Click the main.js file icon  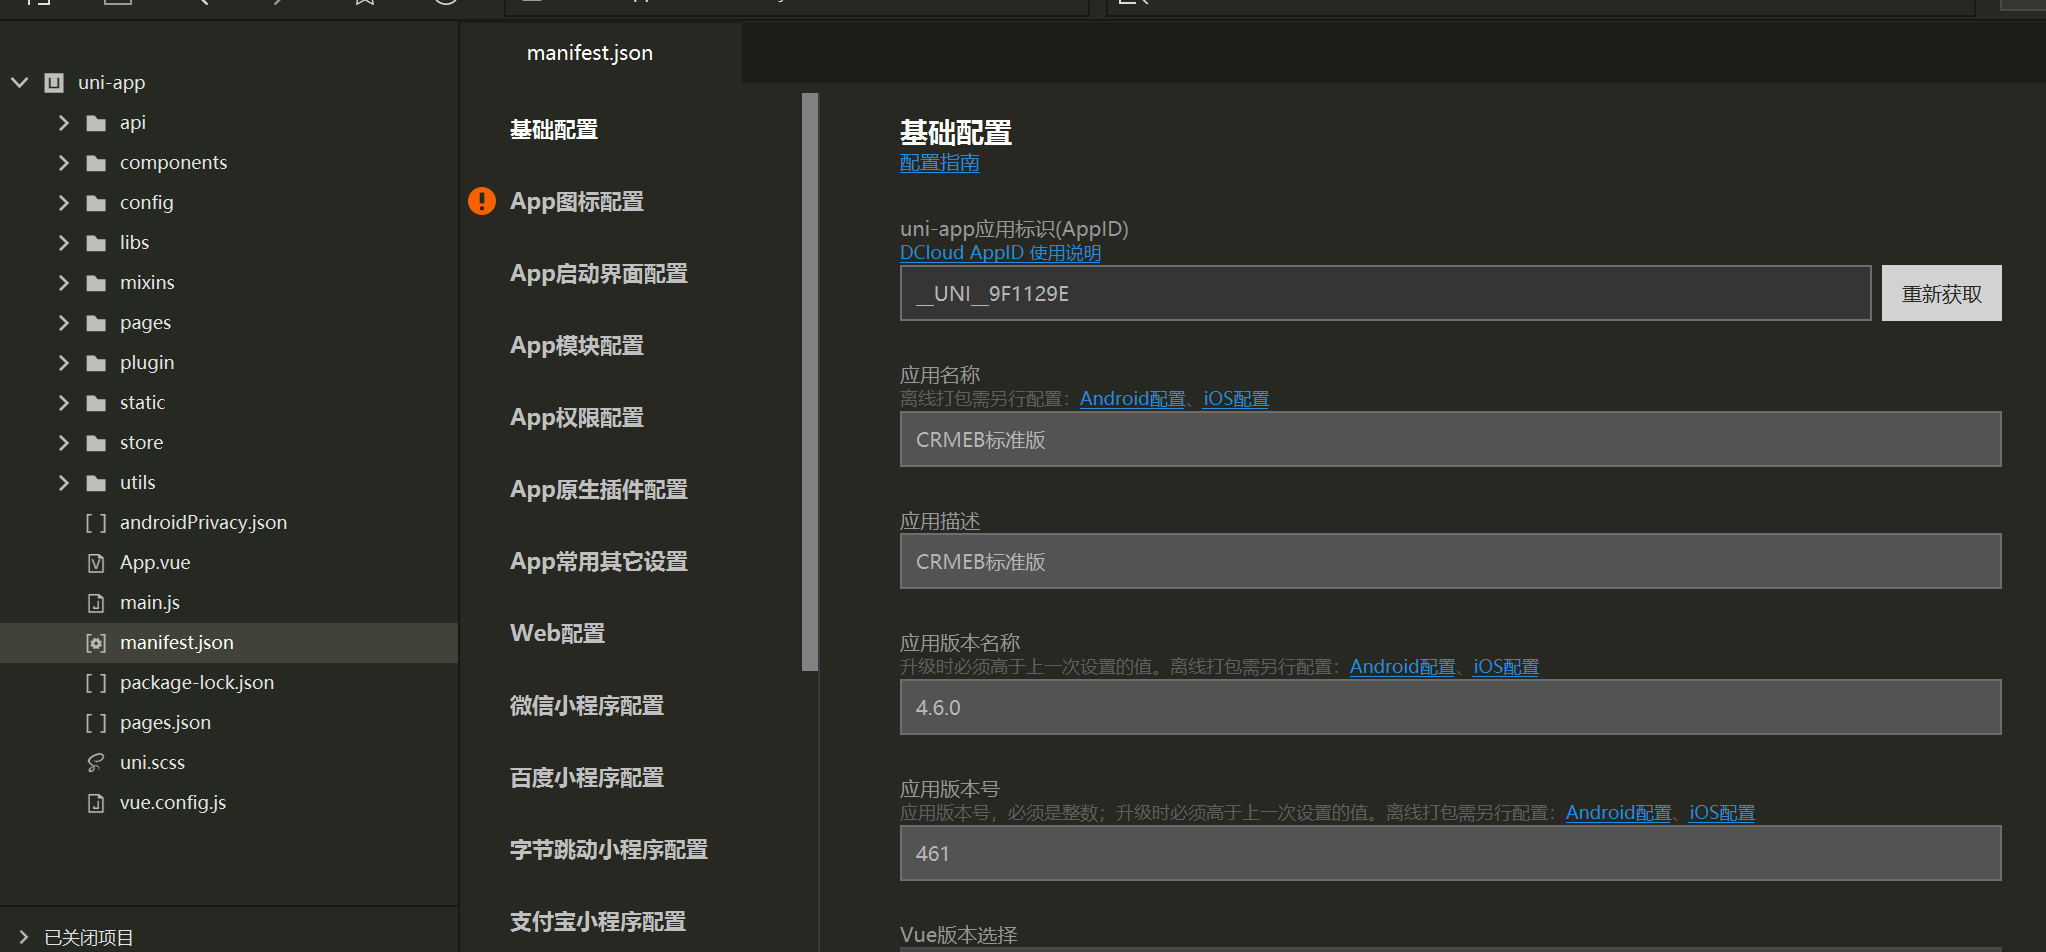click(96, 602)
